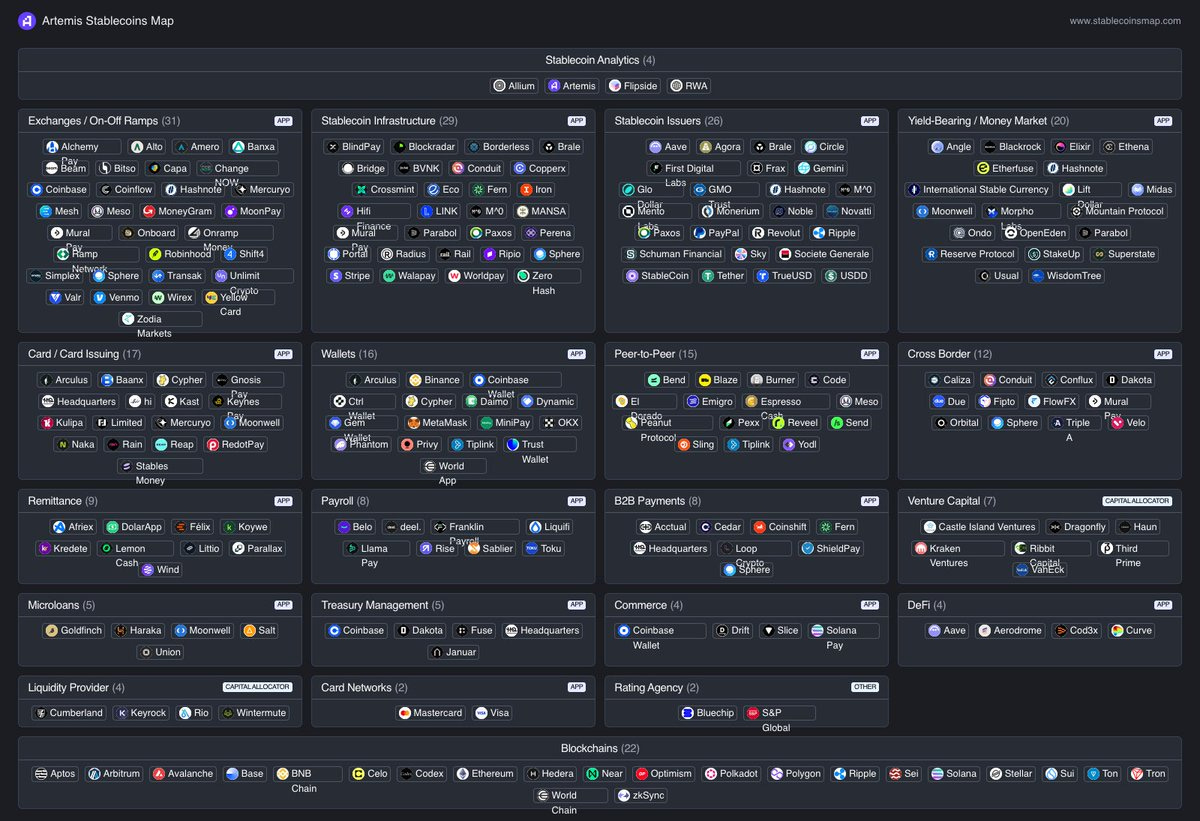Select the Solana Pay commerce chip
1200x821 pixels.
(x=845, y=631)
